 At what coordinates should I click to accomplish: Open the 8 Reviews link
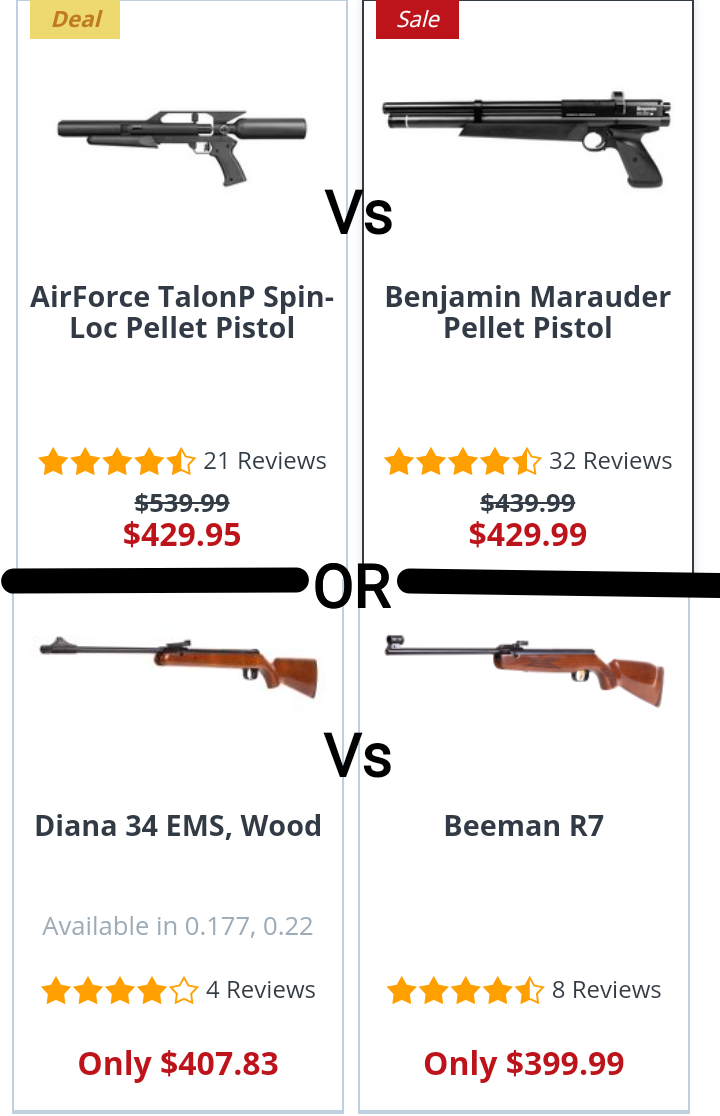point(607,990)
